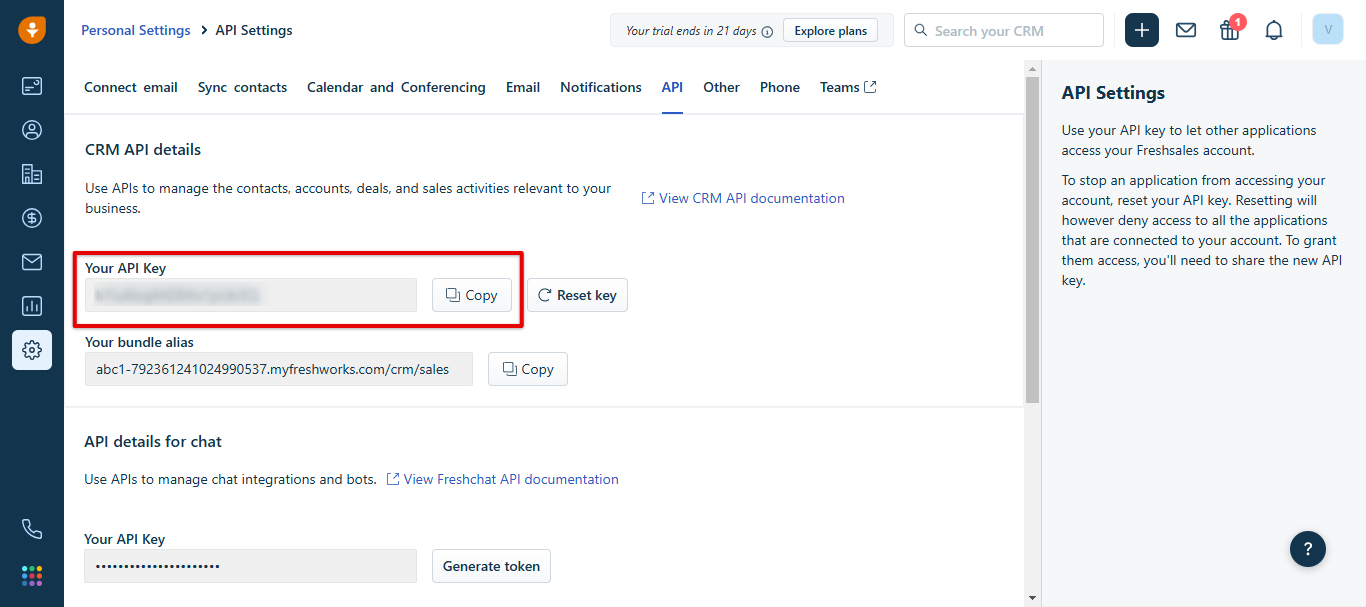Viewport: 1366px width, 607px height.
Task: Switch to the Other tab
Action: coord(721,87)
